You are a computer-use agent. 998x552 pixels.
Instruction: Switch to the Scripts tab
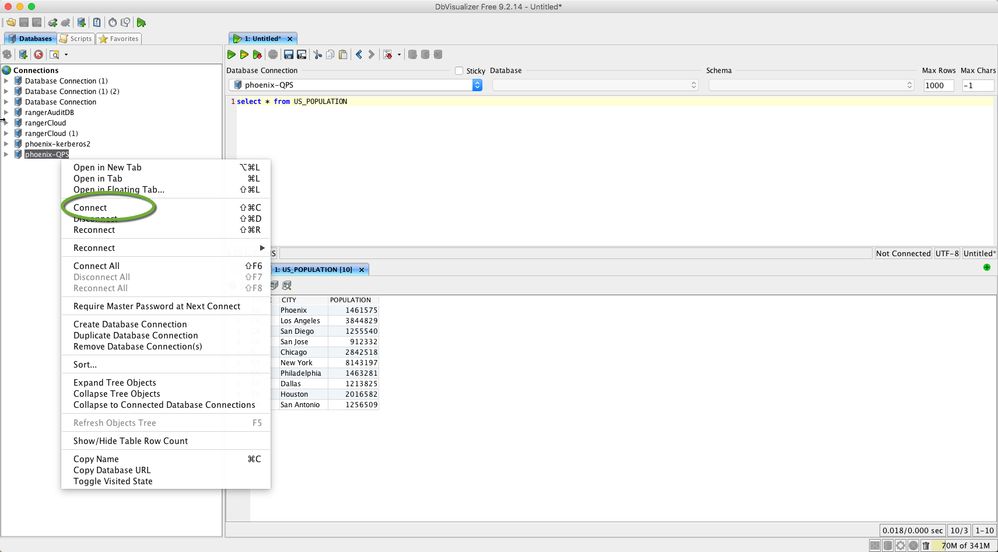(75, 39)
